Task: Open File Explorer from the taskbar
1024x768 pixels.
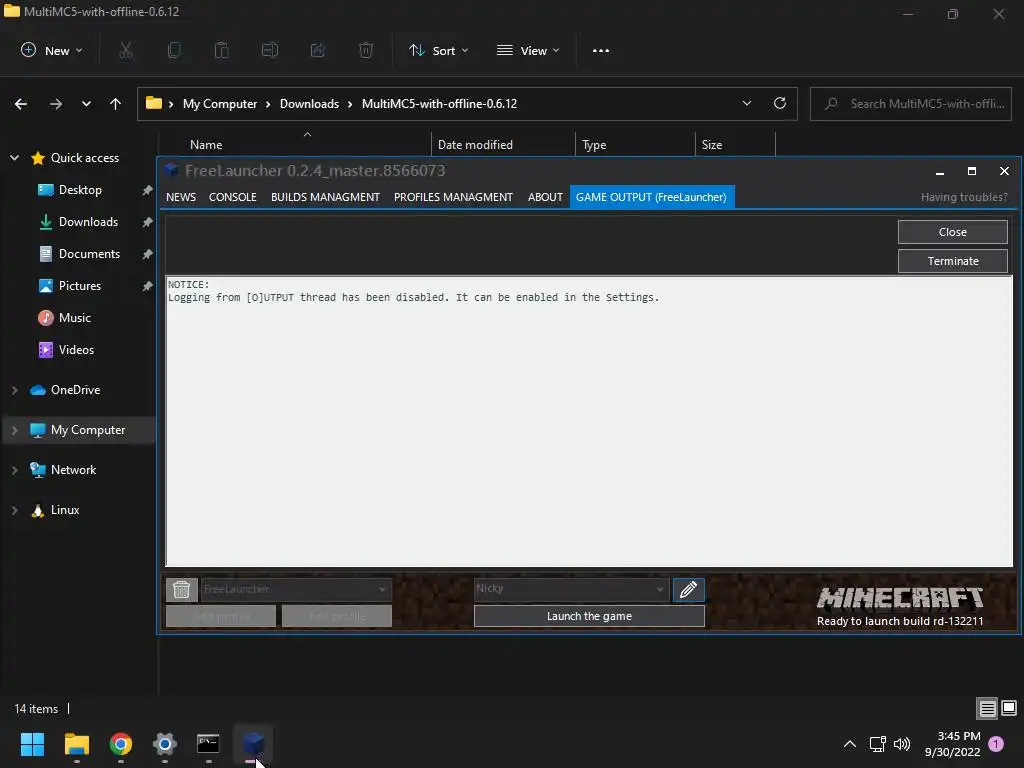Action: (x=76, y=744)
